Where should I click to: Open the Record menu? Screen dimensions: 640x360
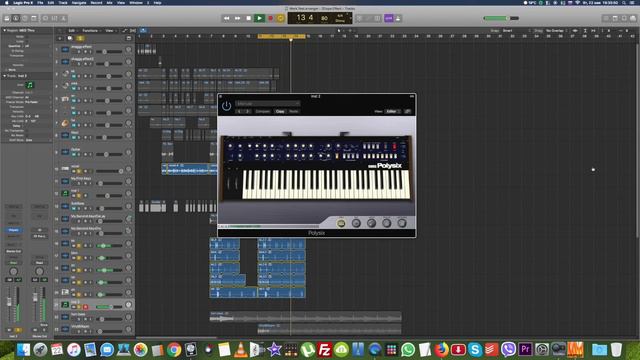click(x=96, y=2)
